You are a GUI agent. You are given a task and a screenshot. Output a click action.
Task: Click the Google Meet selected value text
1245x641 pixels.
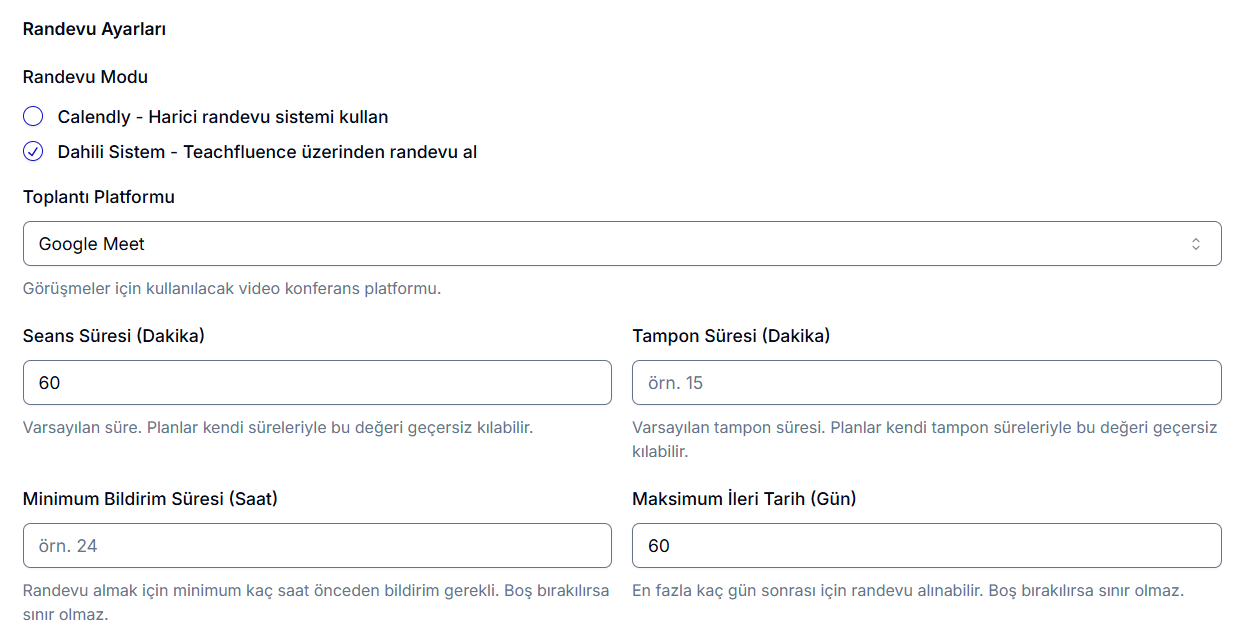92,244
